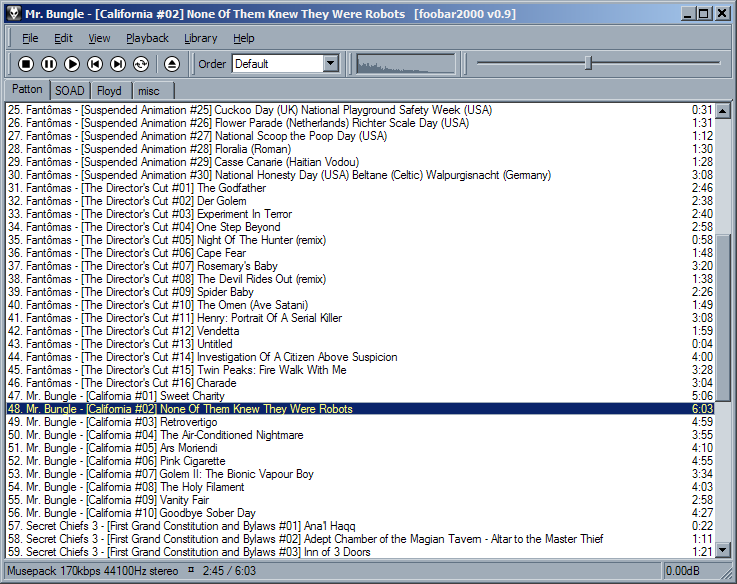737x584 pixels.
Task: Switch to the SOAD playlist tab
Action: click(x=69, y=91)
